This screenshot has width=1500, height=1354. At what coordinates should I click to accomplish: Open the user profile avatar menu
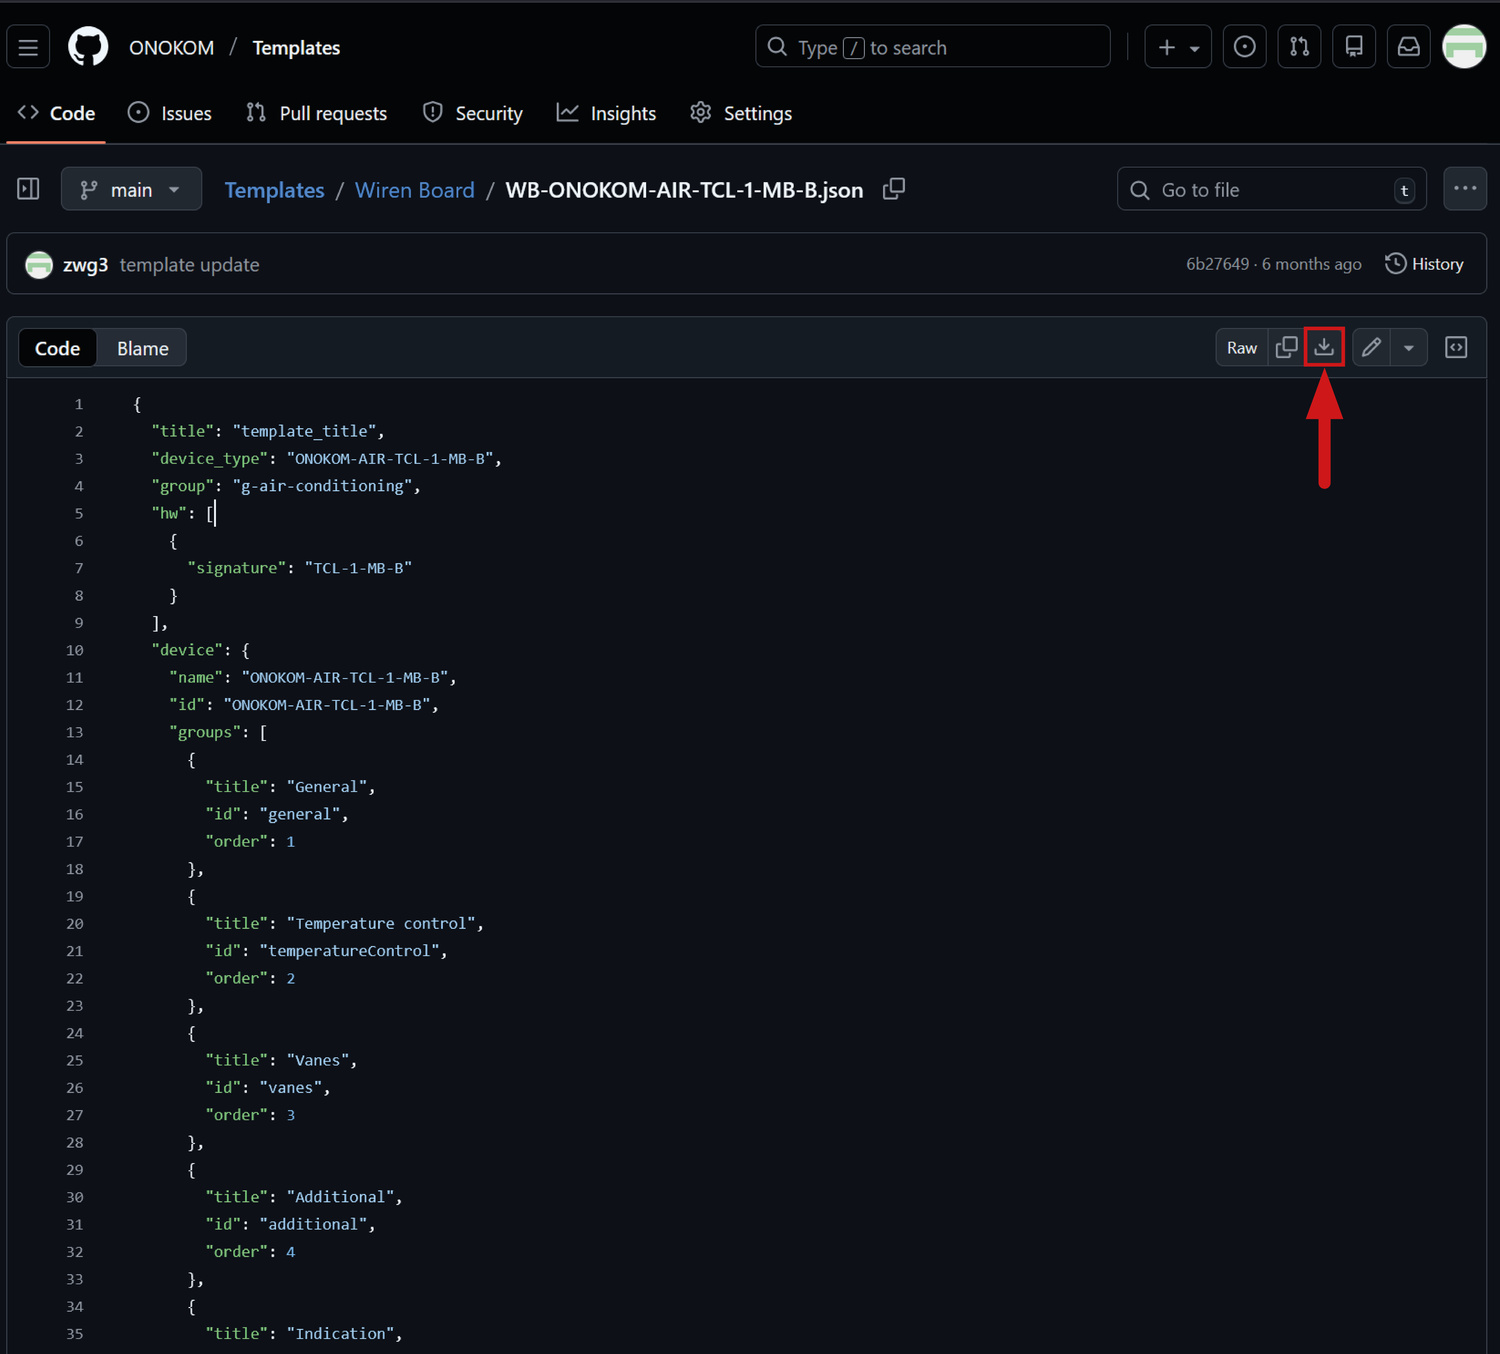(1464, 47)
